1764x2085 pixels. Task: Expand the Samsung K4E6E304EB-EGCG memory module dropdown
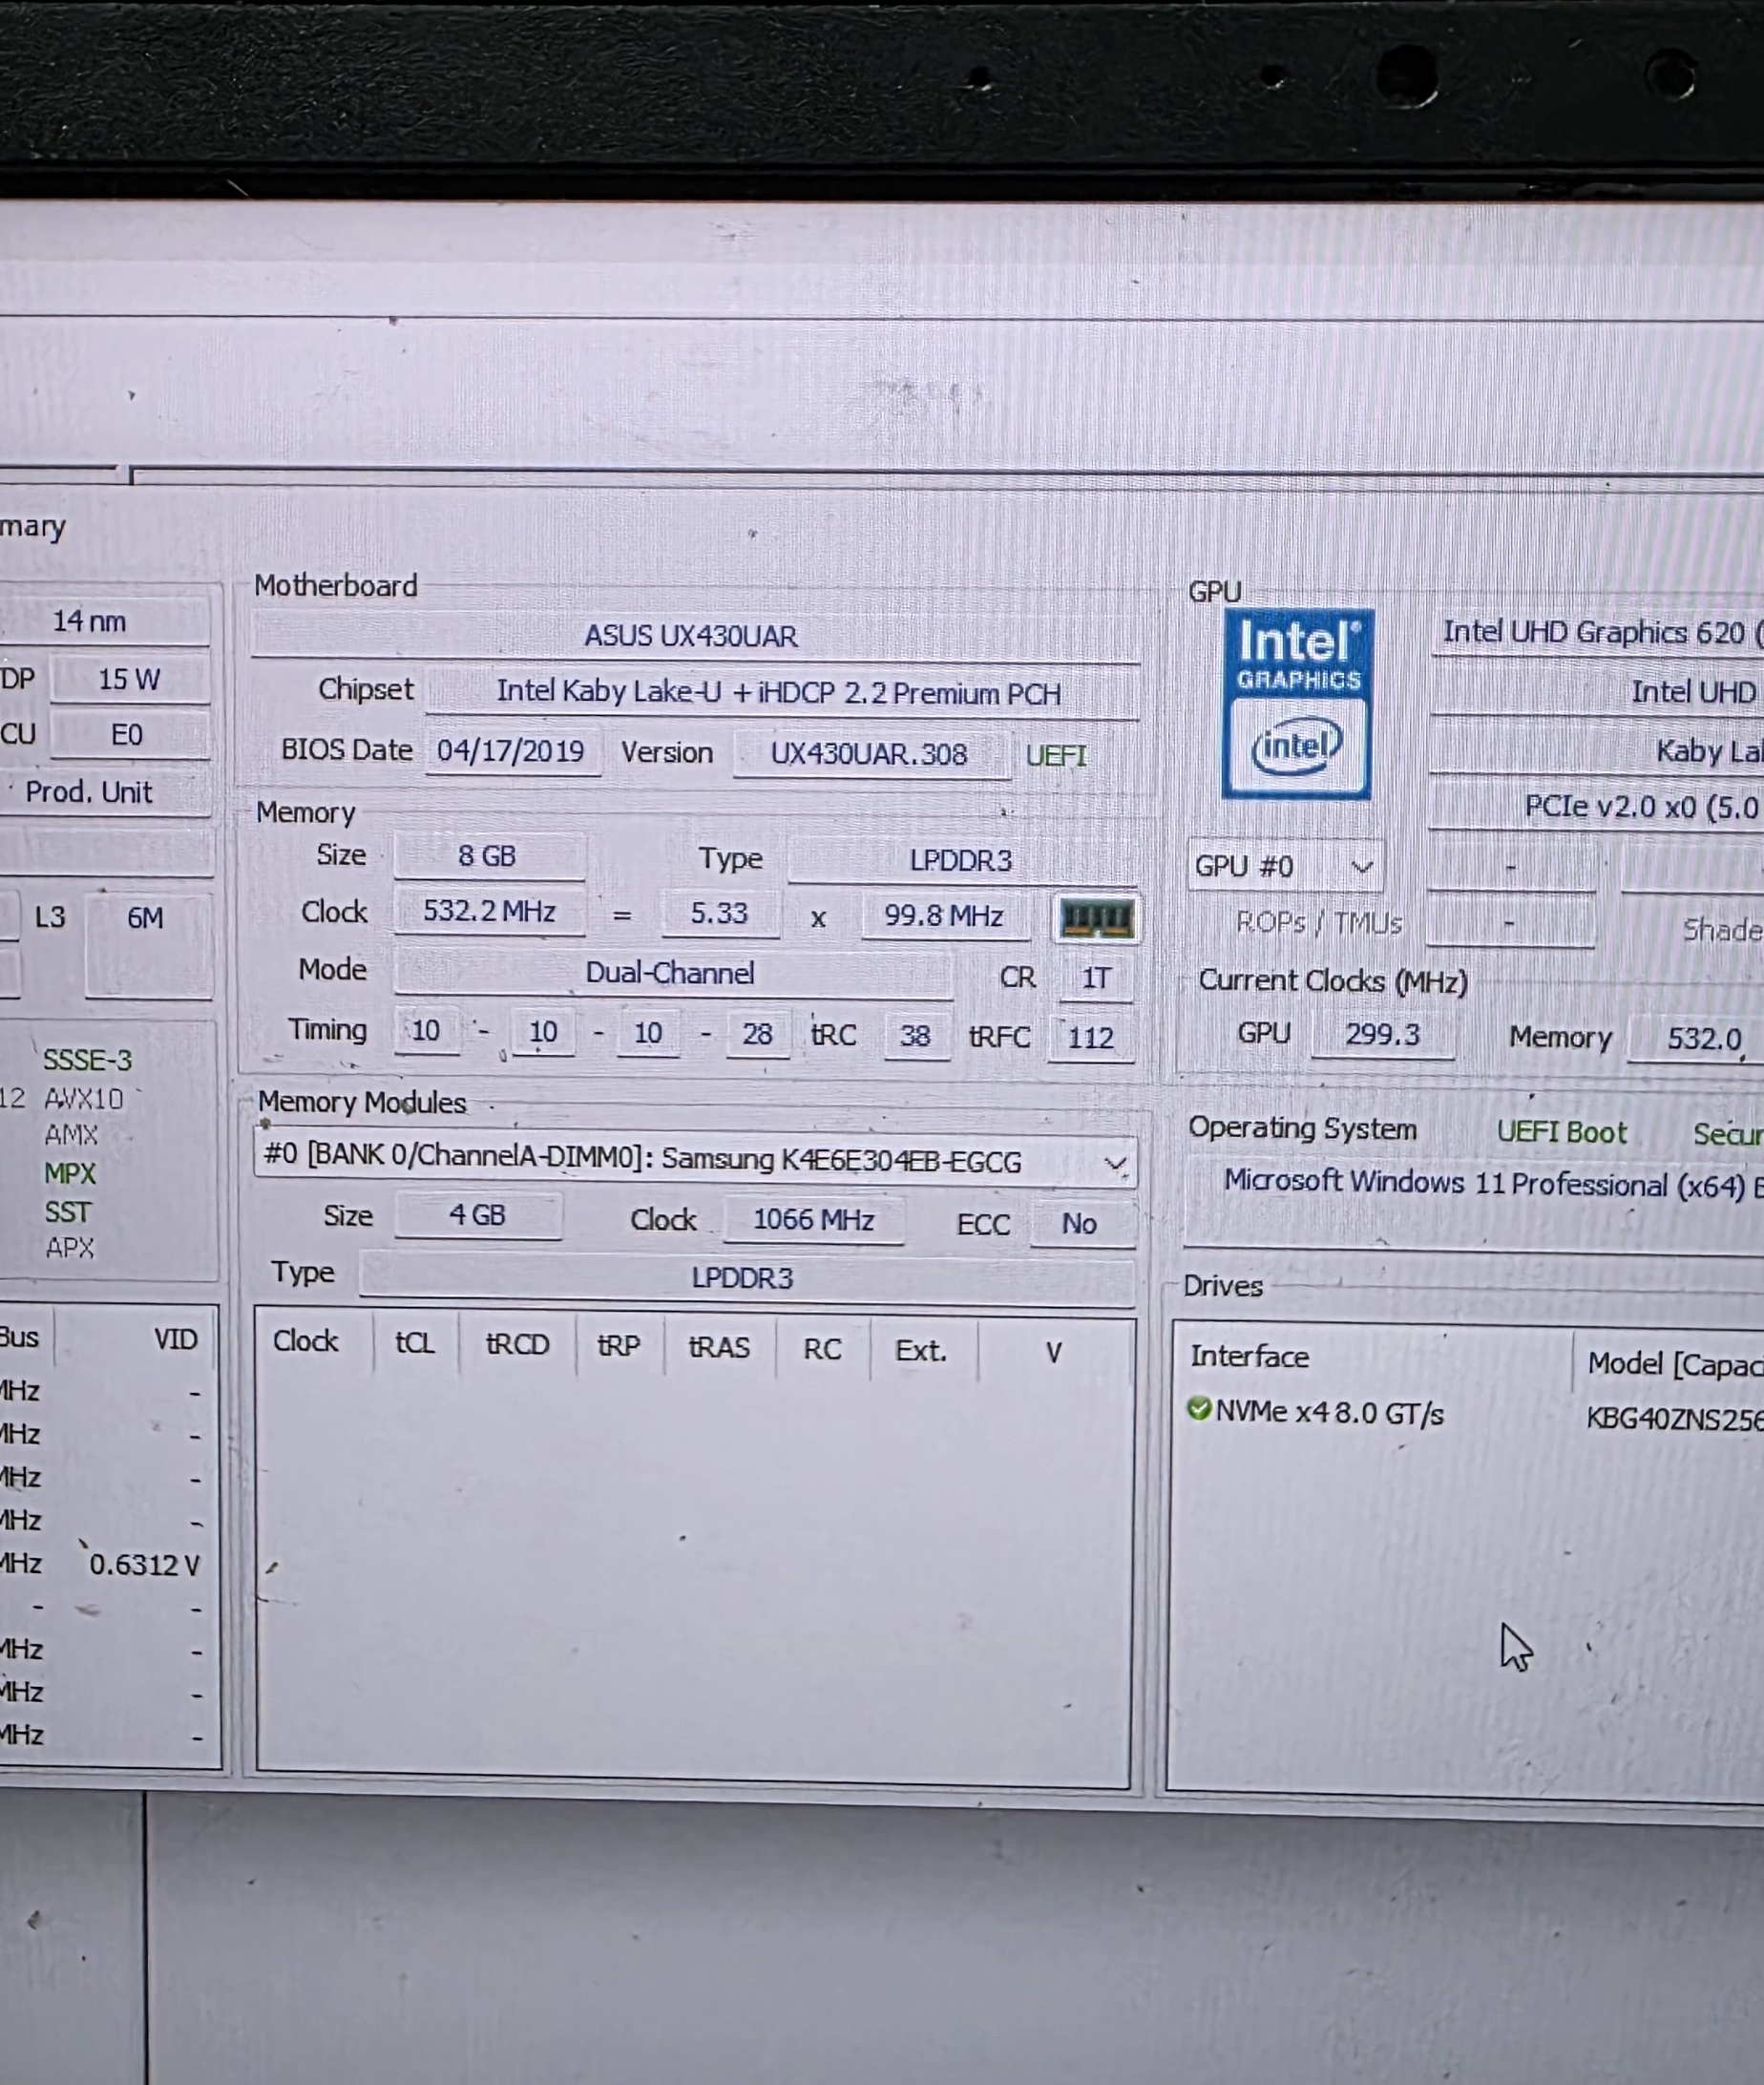[x=694, y=1160]
